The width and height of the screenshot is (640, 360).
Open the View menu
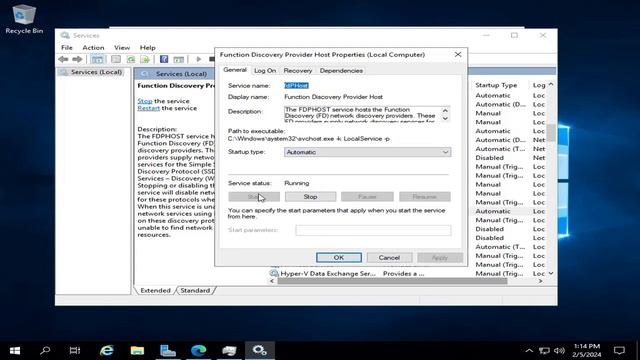[122, 47]
